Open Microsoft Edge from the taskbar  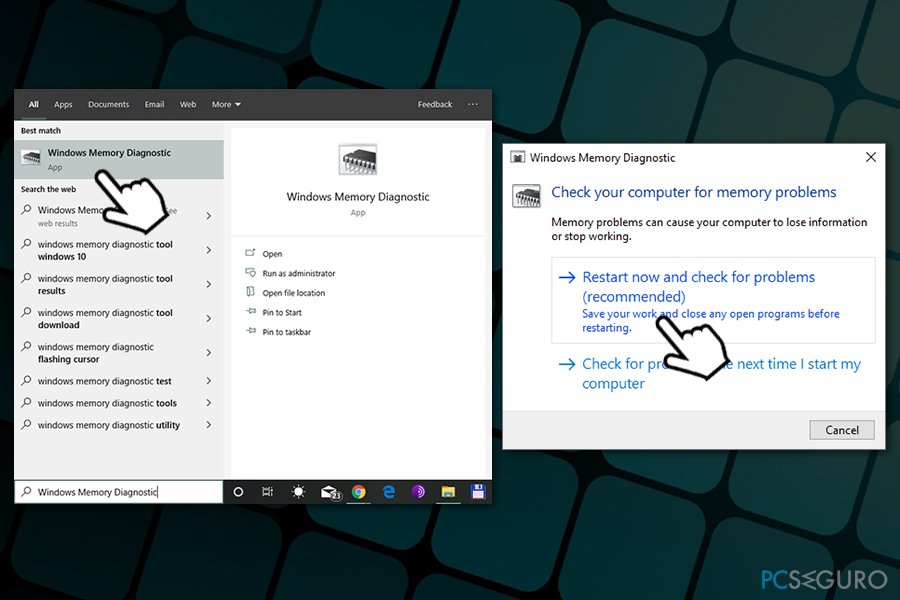point(388,491)
